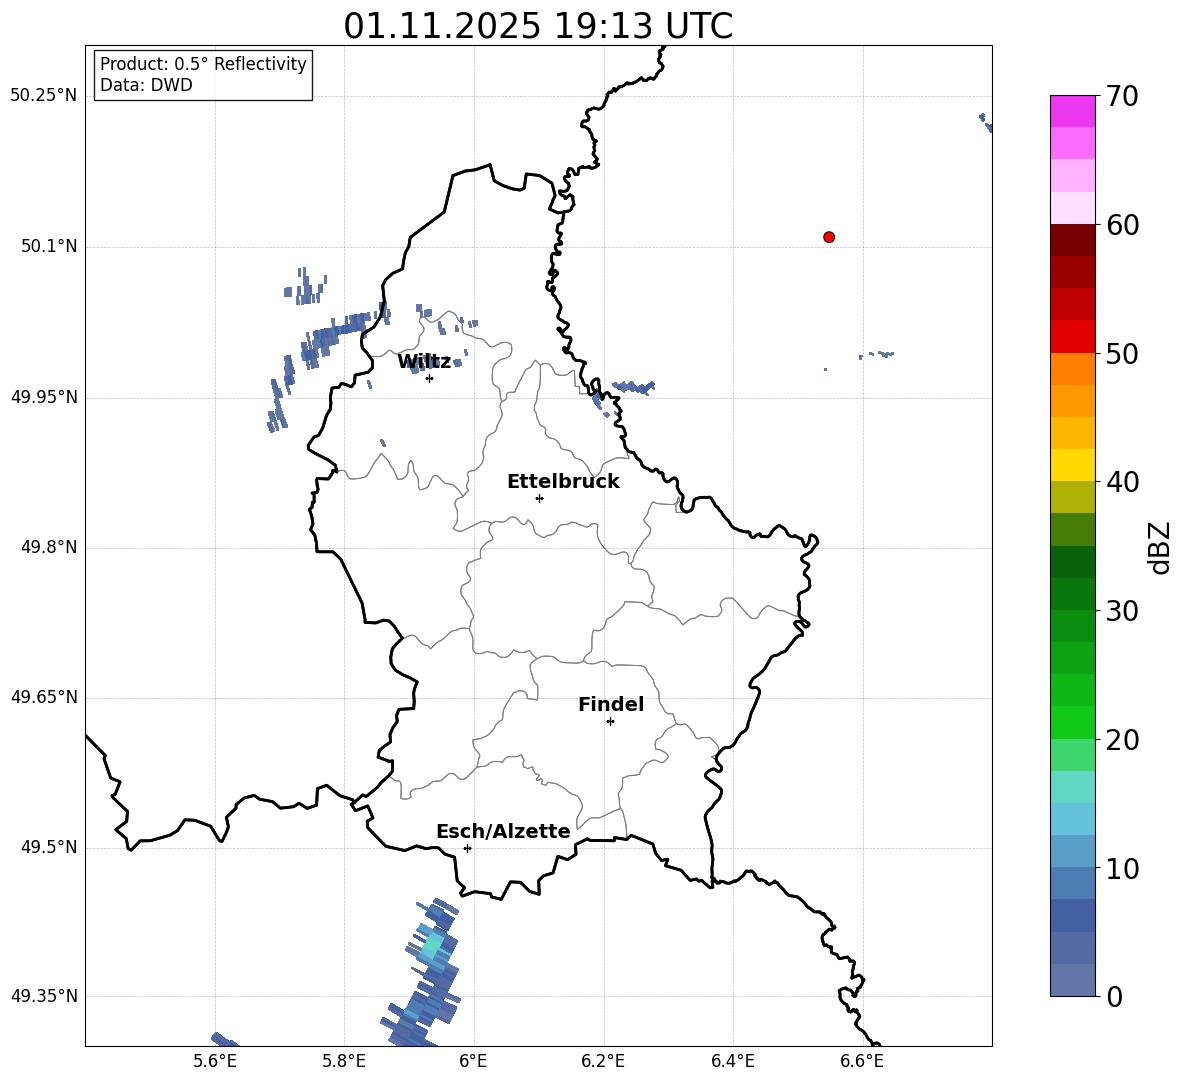Click the 5.8°E longitude label
The width and height of the screenshot is (1184, 1081).
click(x=344, y=1061)
